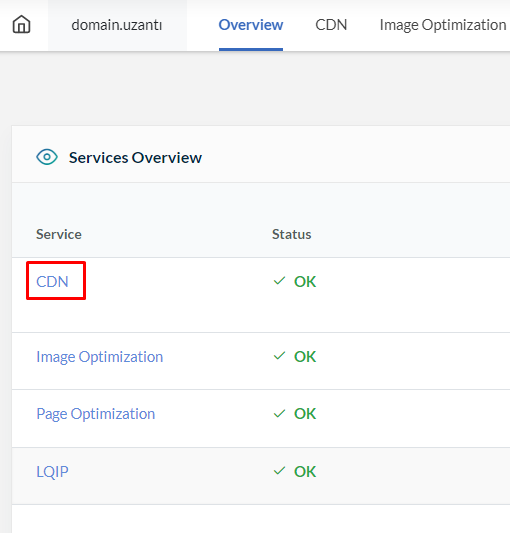Click the Service column header
The width and height of the screenshot is (510, 533).
tap(59, 234)
